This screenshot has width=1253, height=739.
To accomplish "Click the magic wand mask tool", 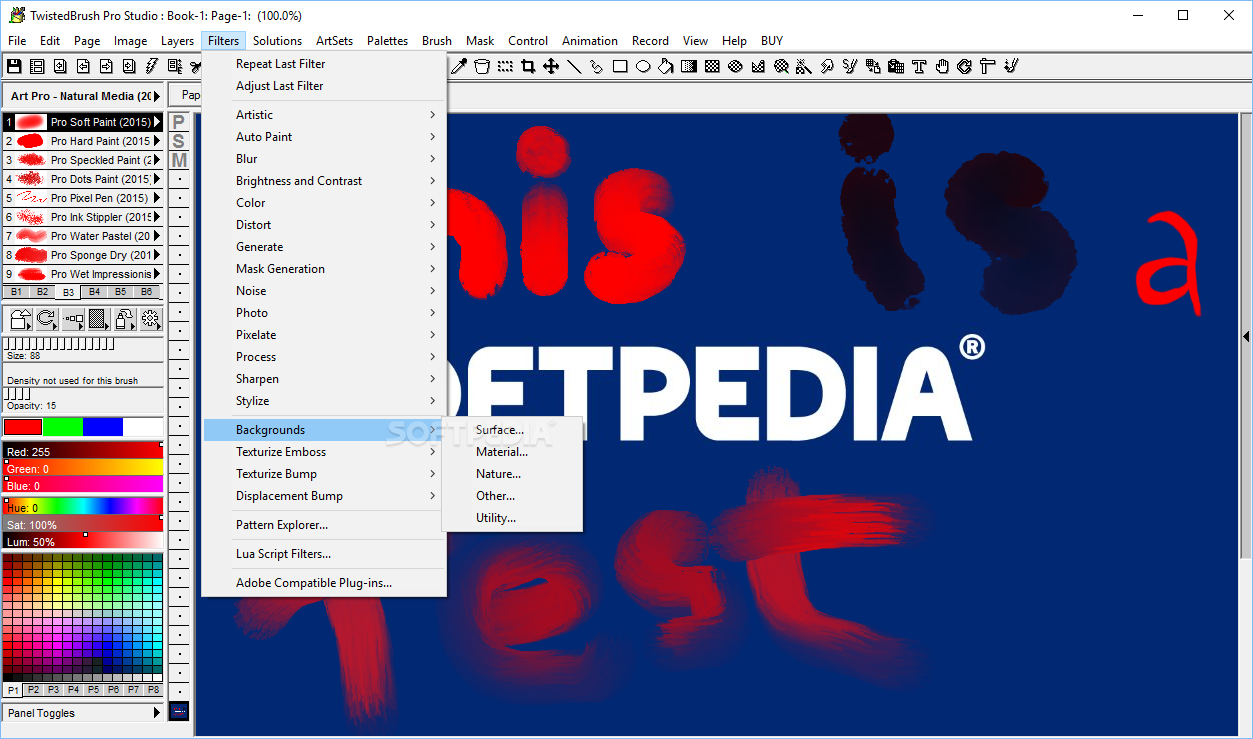I will click(803, 66).
